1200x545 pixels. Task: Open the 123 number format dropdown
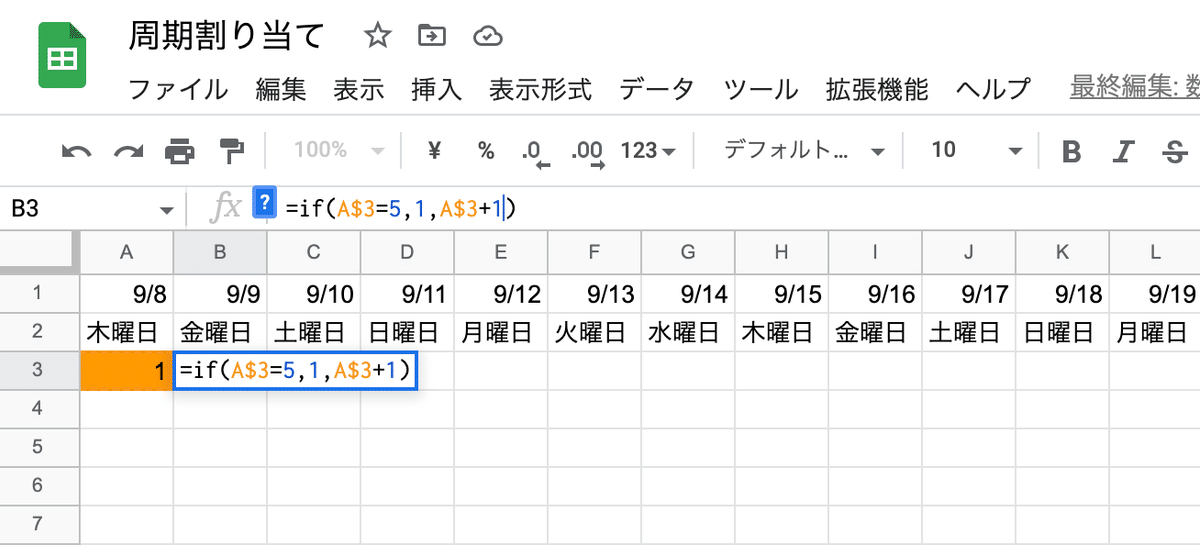pos(648,151)
